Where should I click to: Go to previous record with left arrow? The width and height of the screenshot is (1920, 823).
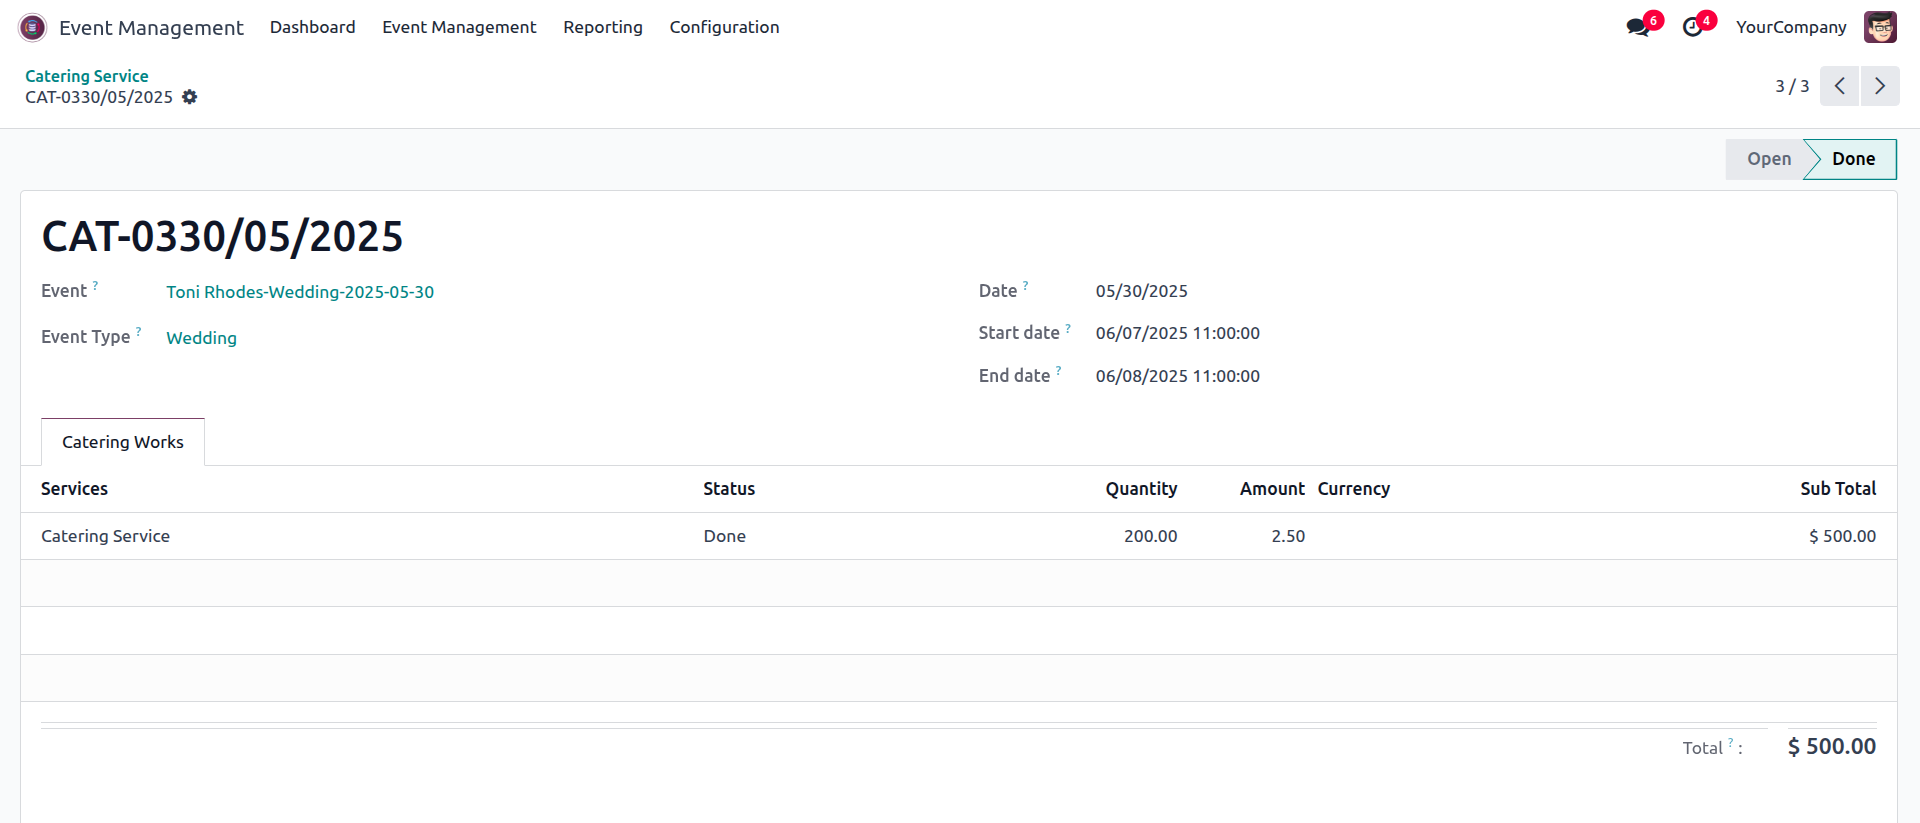(1839, 86)
